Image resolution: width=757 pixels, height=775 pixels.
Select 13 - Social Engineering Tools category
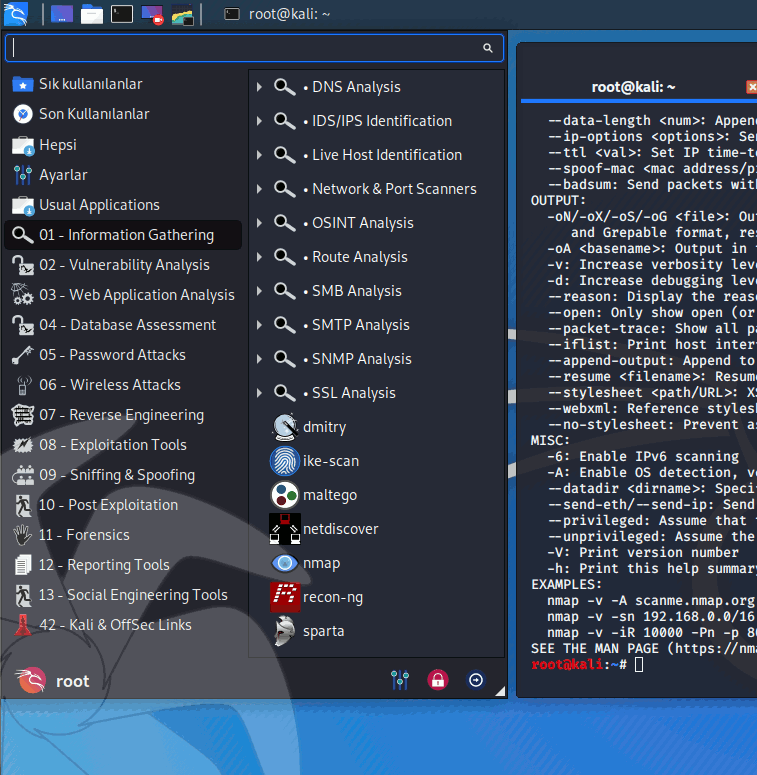[123, 595]
